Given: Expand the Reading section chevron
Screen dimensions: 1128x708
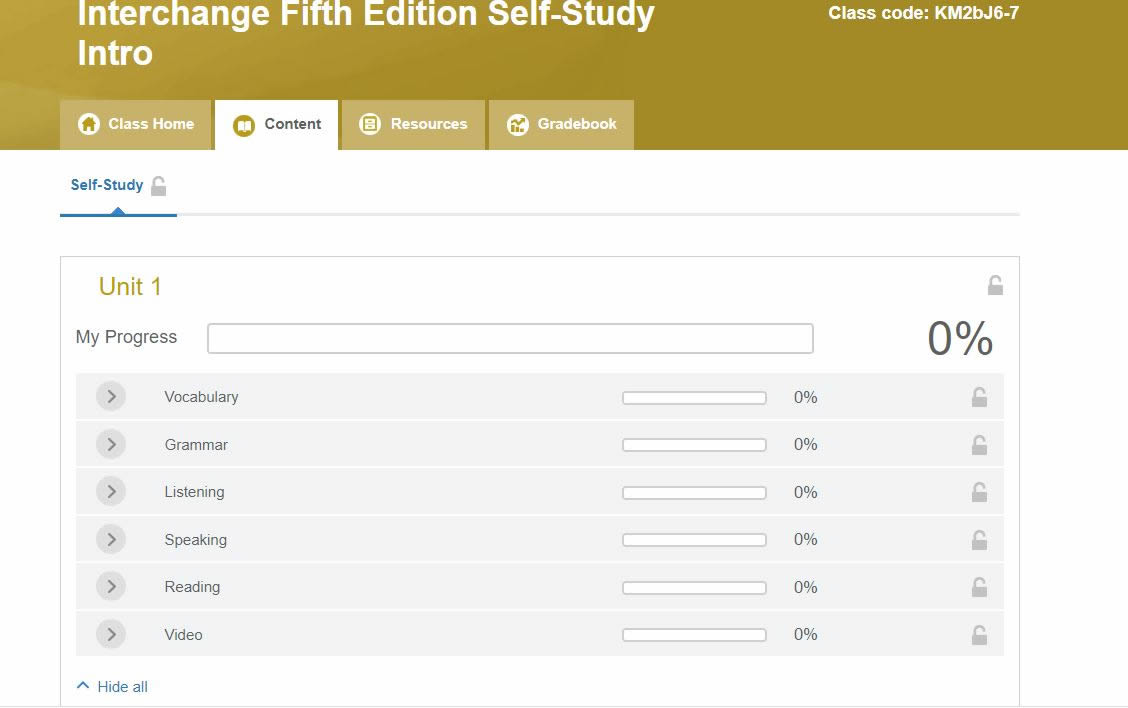Looking at the screenshot, I should (x=111, y=586).
